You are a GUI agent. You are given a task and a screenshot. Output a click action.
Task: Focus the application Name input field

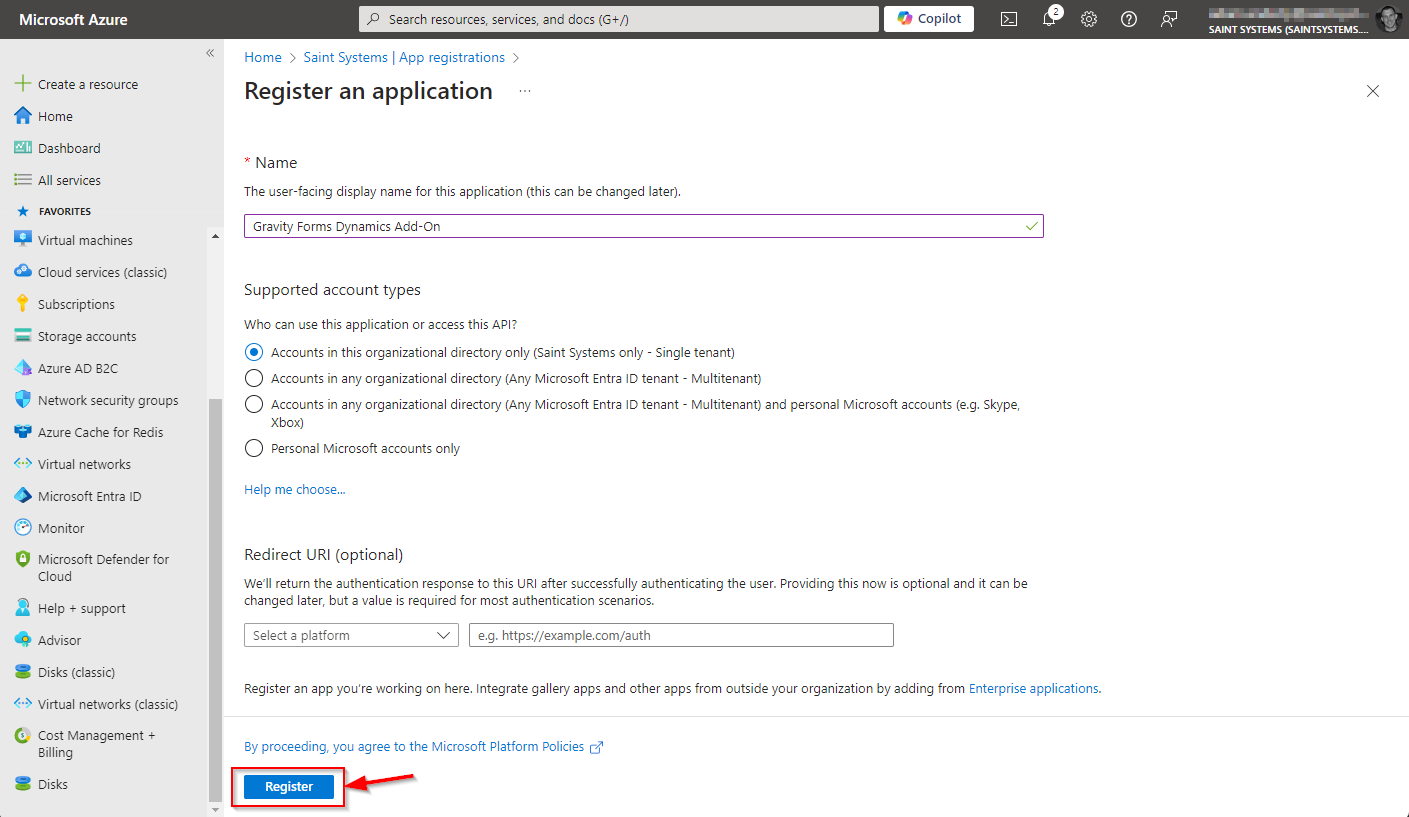(643, 226)
